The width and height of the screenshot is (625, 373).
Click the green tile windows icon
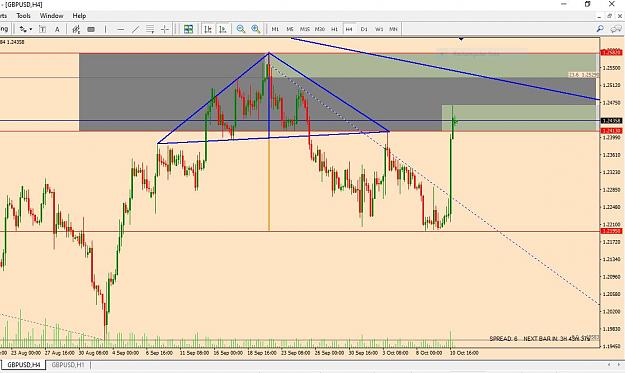pos(188,29)
